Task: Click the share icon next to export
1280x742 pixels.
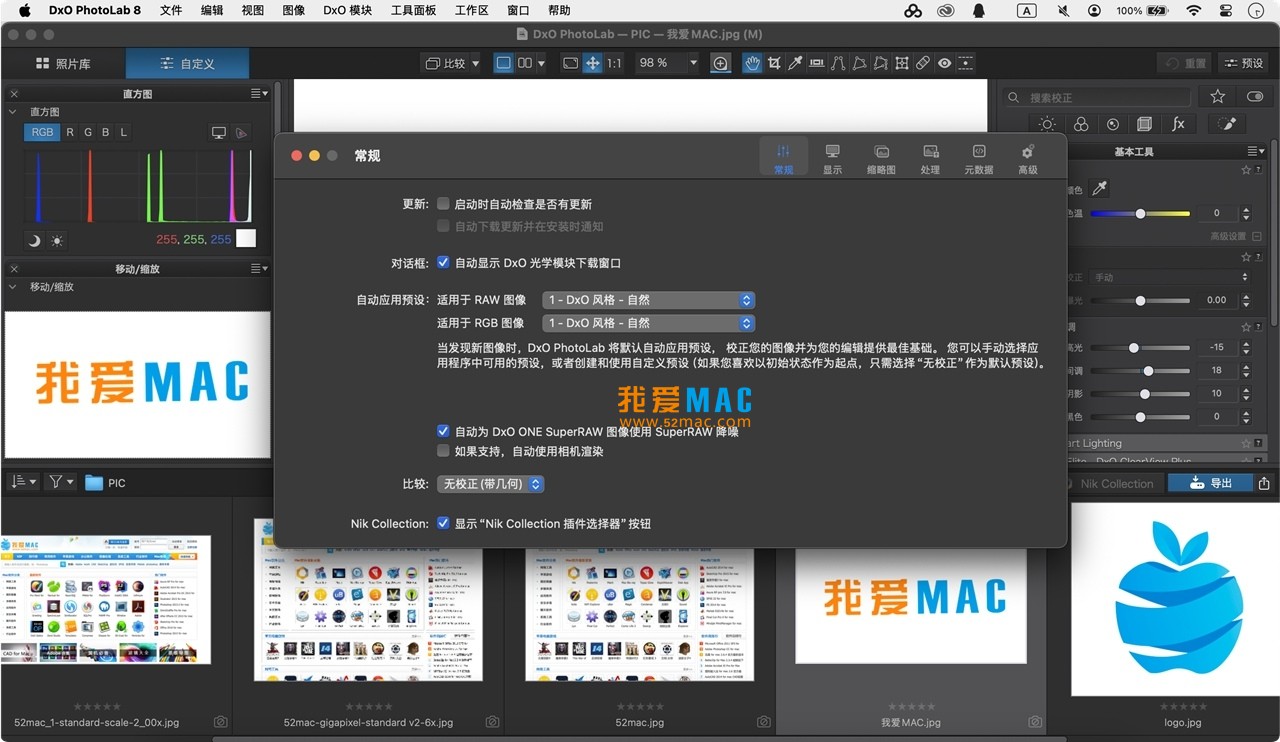Action: click(1264, 483)
